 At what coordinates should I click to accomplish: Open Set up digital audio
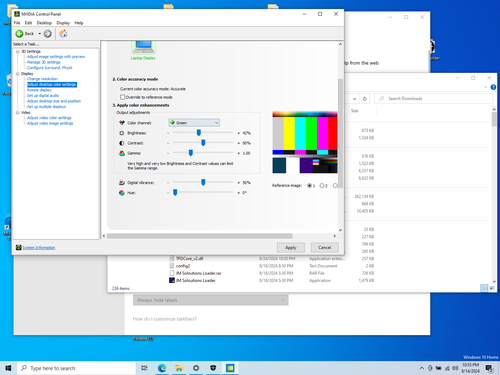(x=43, y=96)
